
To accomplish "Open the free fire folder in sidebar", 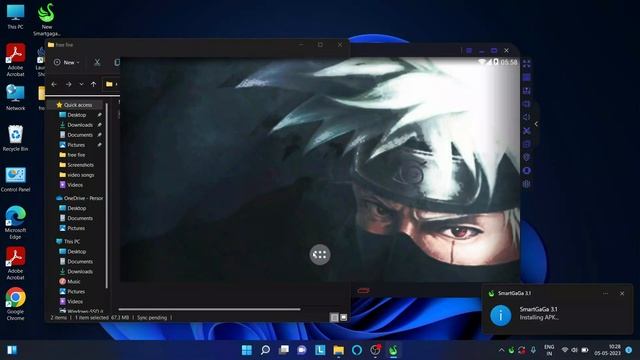I will (x=72, y=155).
